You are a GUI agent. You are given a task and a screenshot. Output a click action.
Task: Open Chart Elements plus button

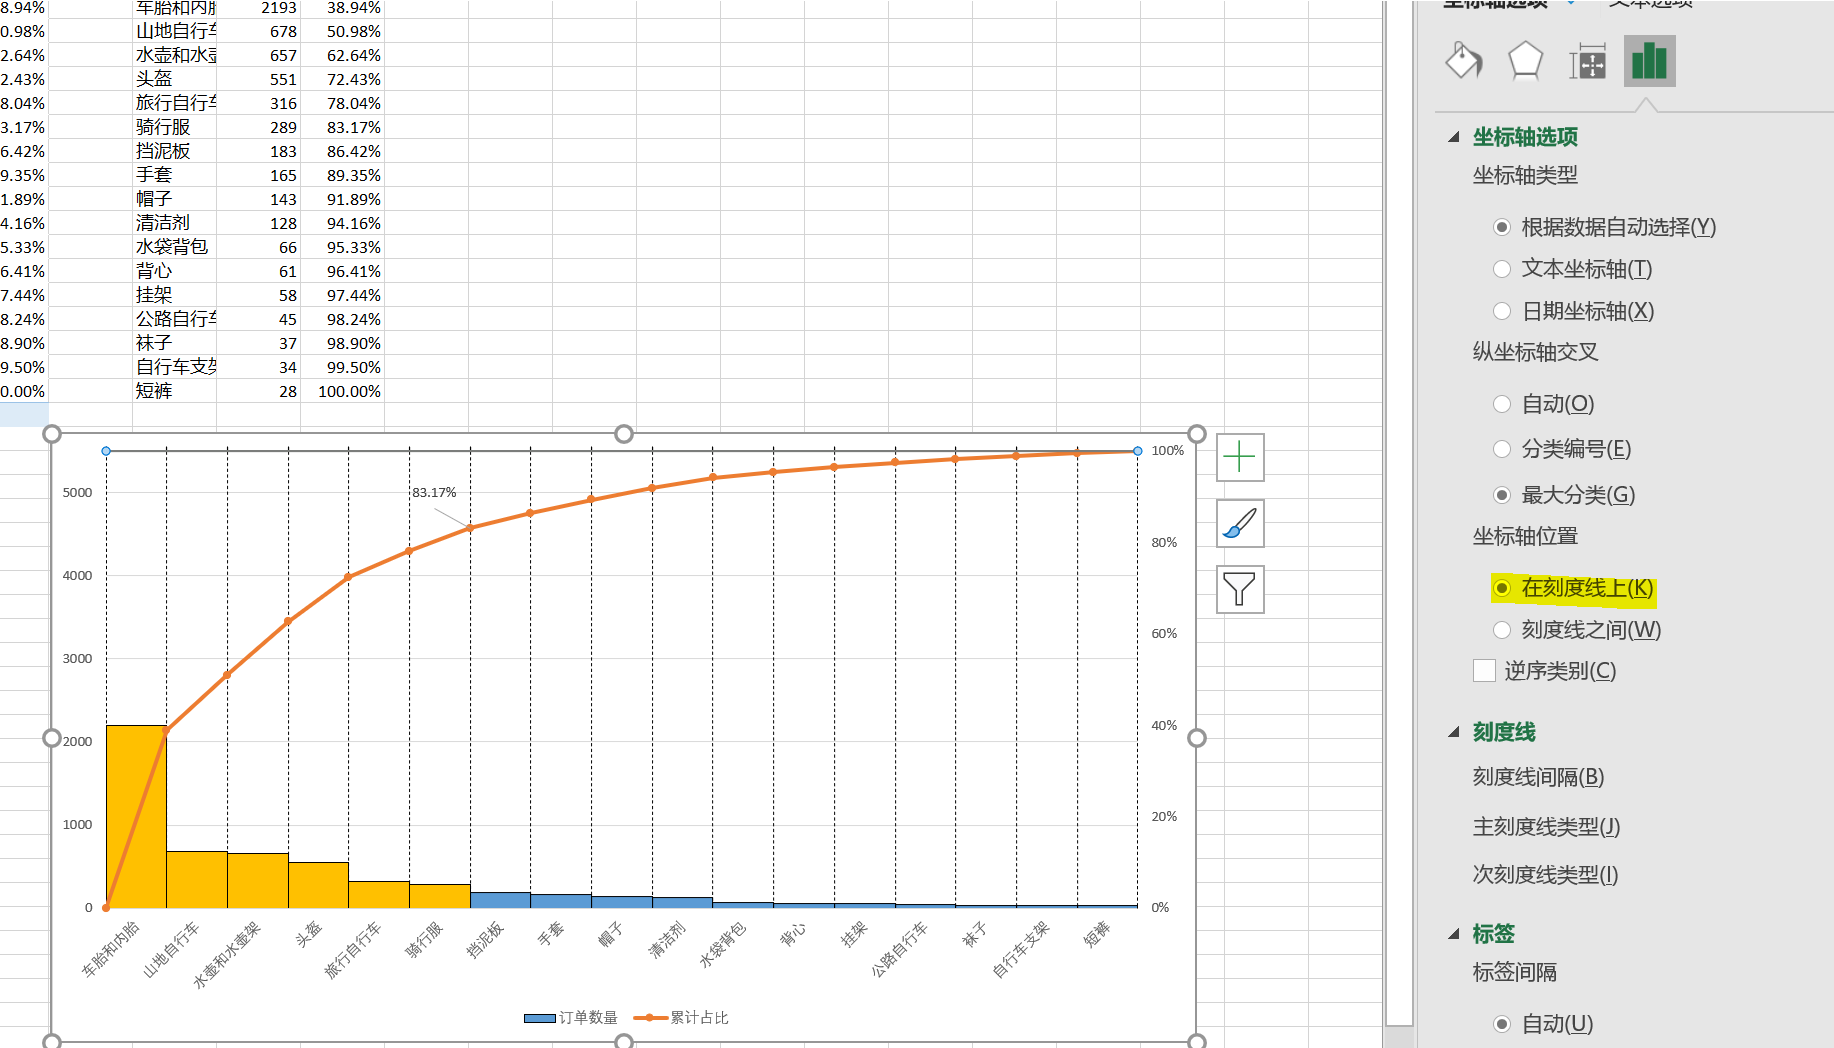[x=1240, y=457]
